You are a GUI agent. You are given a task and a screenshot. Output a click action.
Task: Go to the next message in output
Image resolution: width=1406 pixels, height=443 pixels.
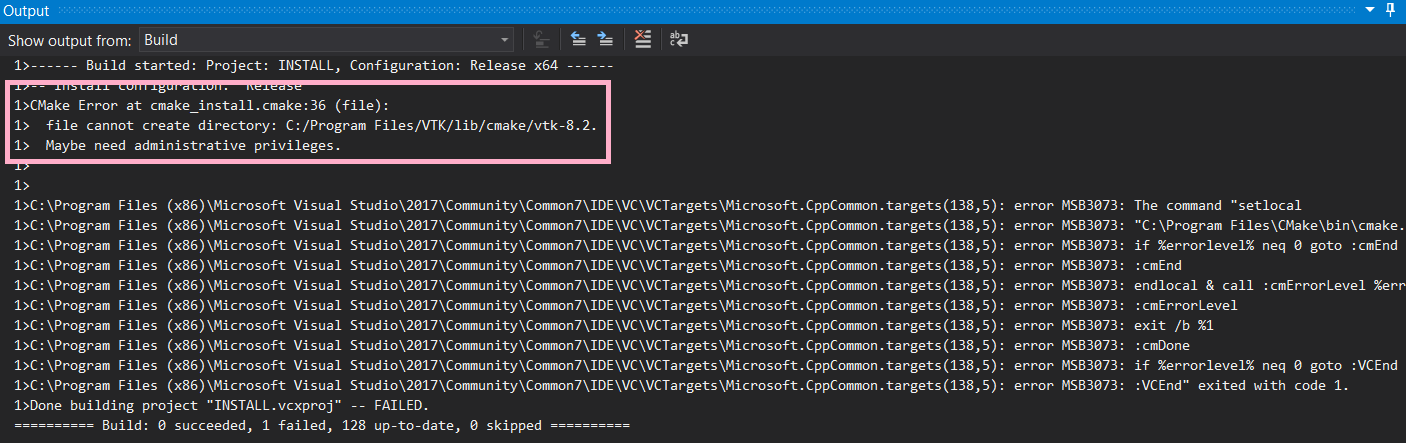tap(605, 40)
